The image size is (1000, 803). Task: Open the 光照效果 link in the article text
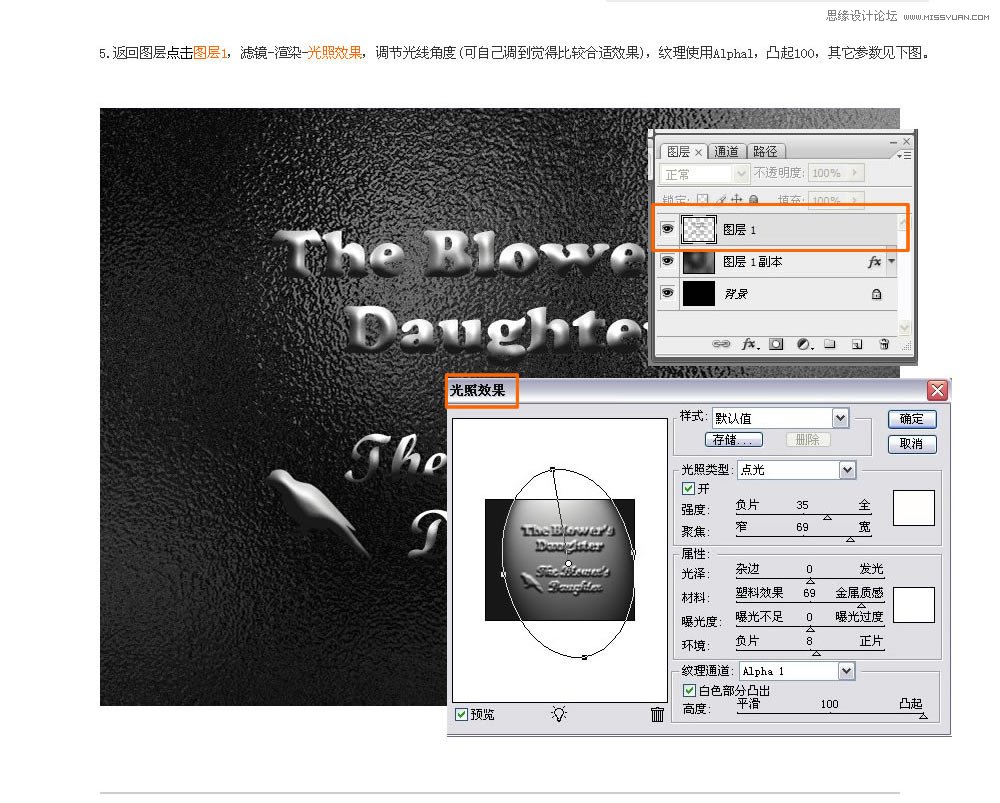click(x=335, y=52)
